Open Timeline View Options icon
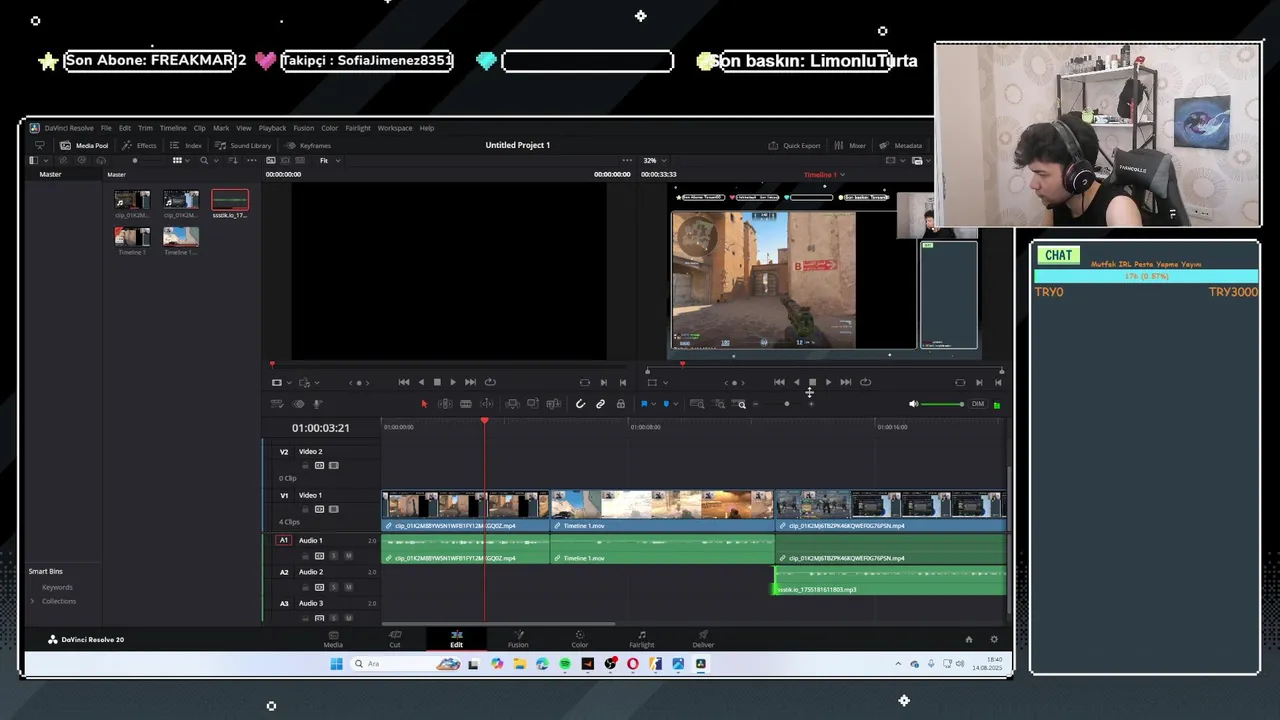 tap(277, 404)
